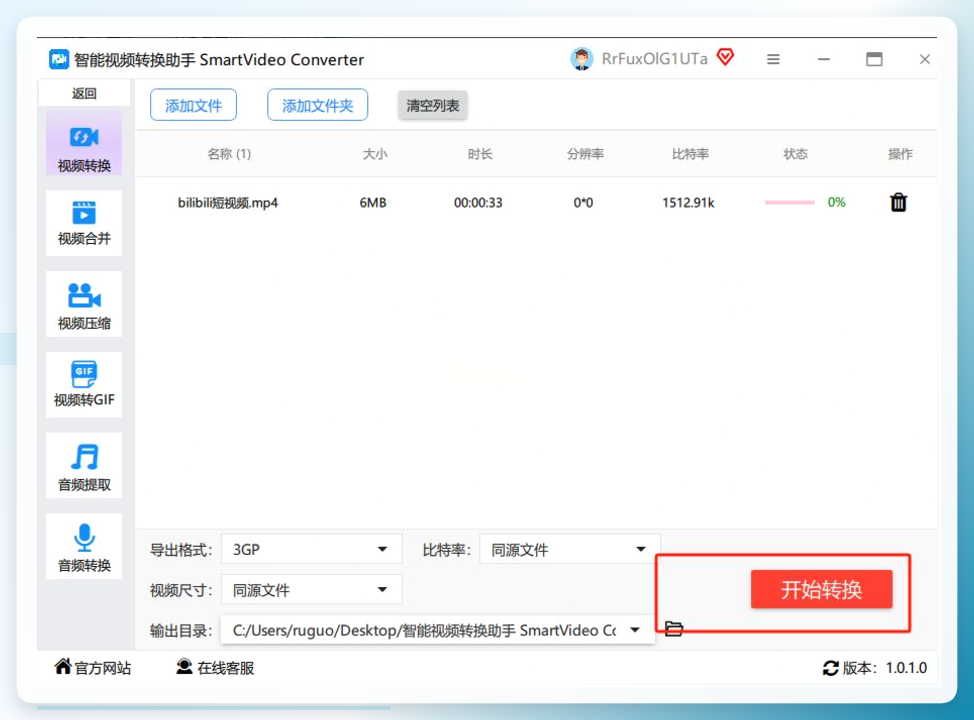The width and height of the screenshot is (974, 720).
Task: Click the 比特率 column header
Action: coord(690,154)
